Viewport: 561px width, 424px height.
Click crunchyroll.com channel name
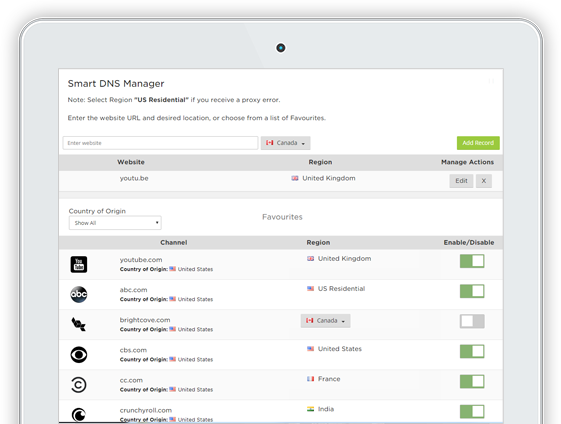pos(146,410)
